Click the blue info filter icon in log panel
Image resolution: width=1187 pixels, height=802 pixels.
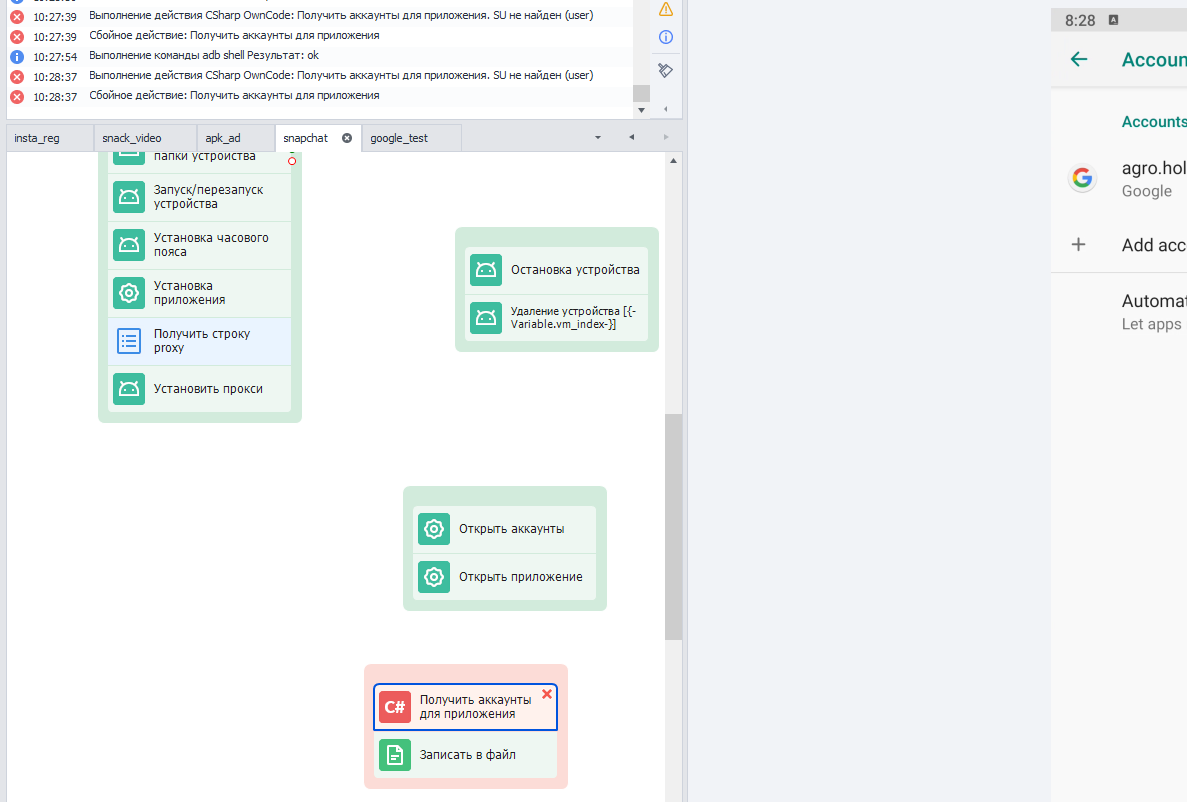[x=666, y=37]
